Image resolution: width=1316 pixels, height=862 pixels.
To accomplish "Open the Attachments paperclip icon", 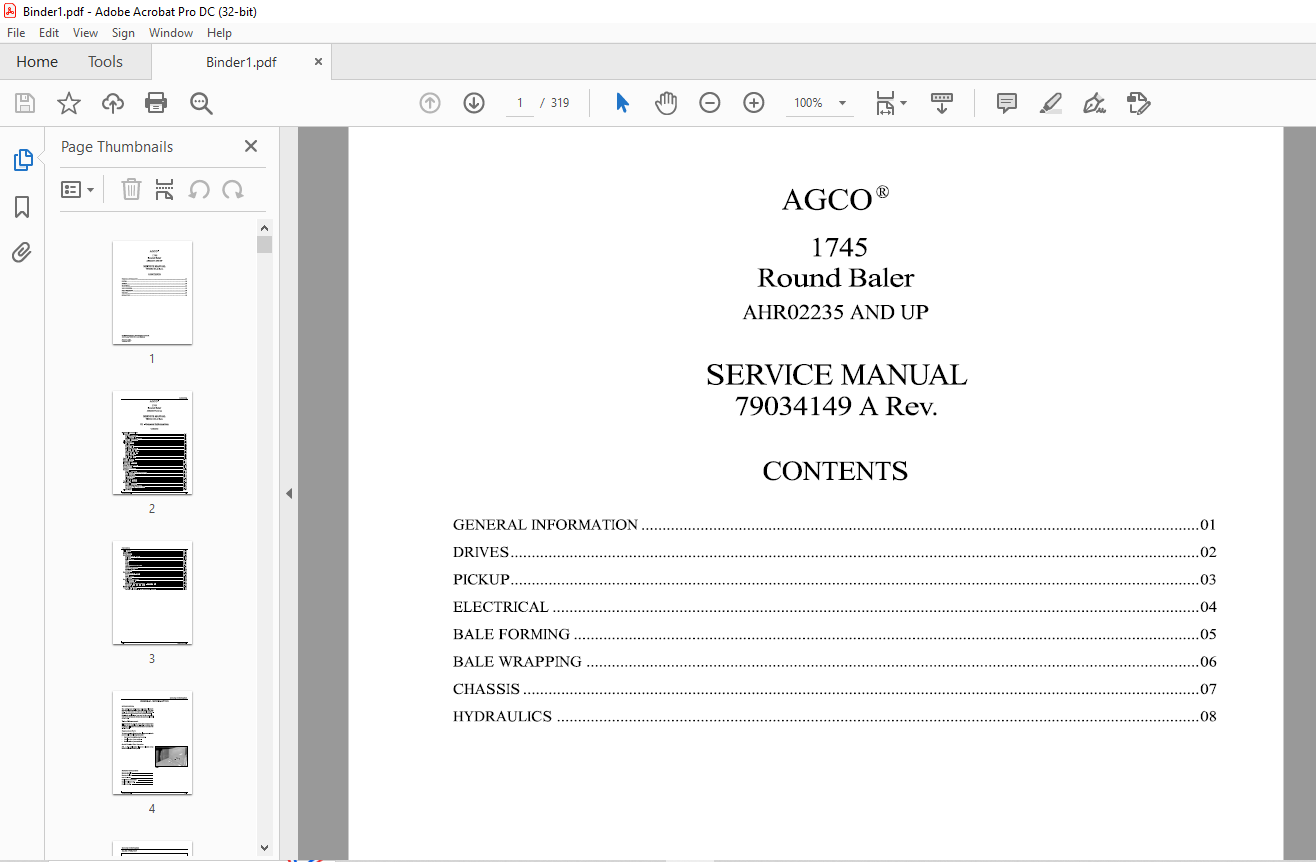I will [x=22, y=252].
